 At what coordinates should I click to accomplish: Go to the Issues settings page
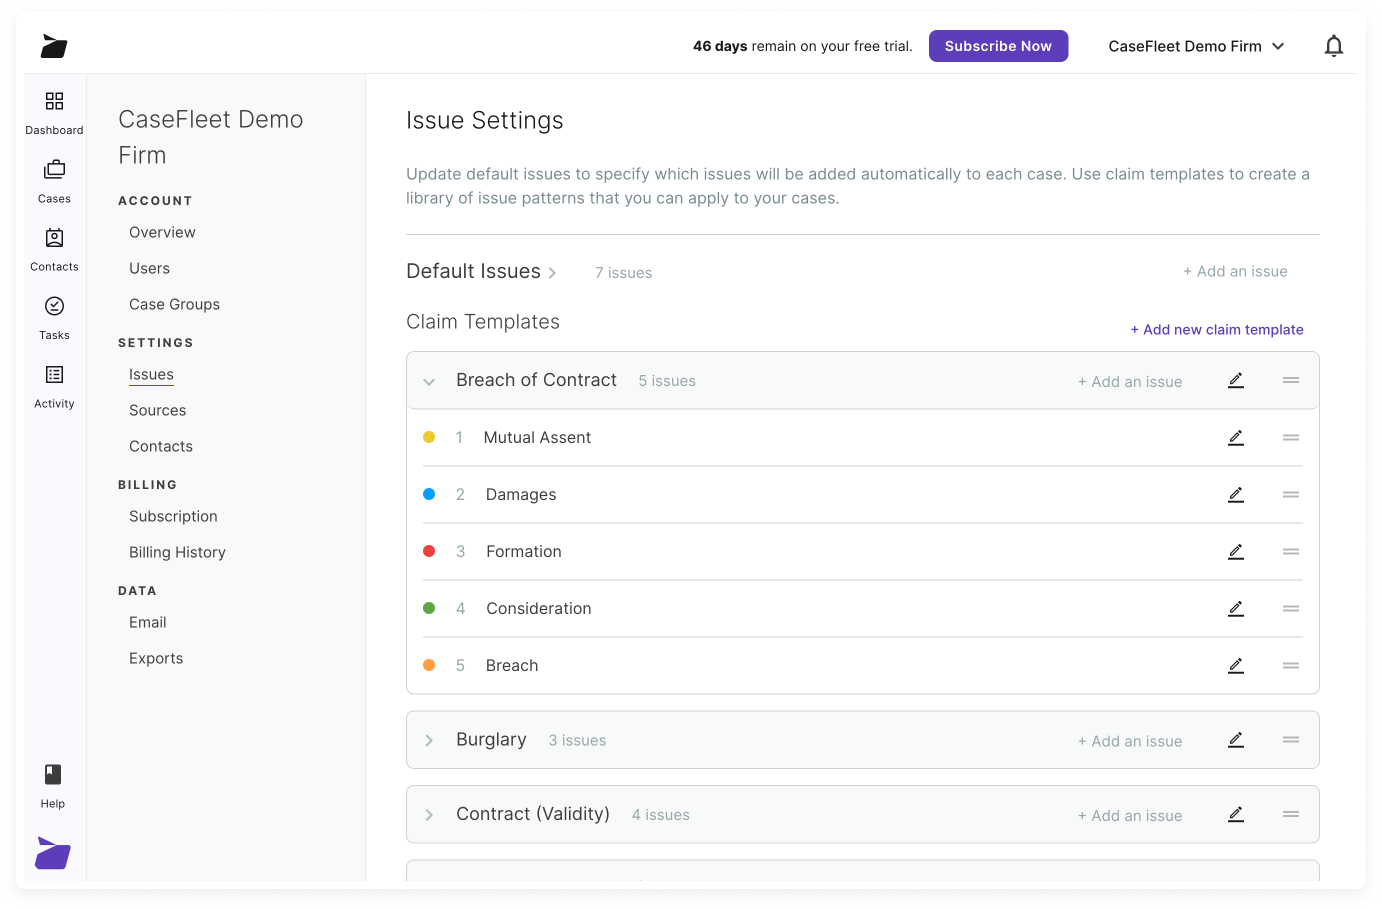[x=151, y=374]
